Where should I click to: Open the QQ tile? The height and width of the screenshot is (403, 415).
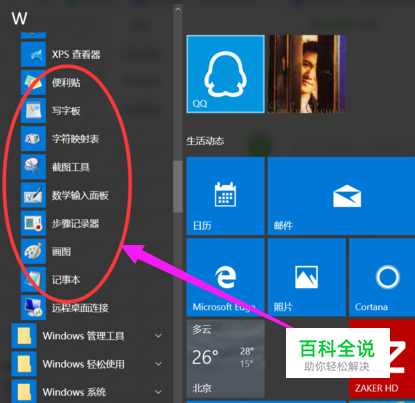click(226, 74)
